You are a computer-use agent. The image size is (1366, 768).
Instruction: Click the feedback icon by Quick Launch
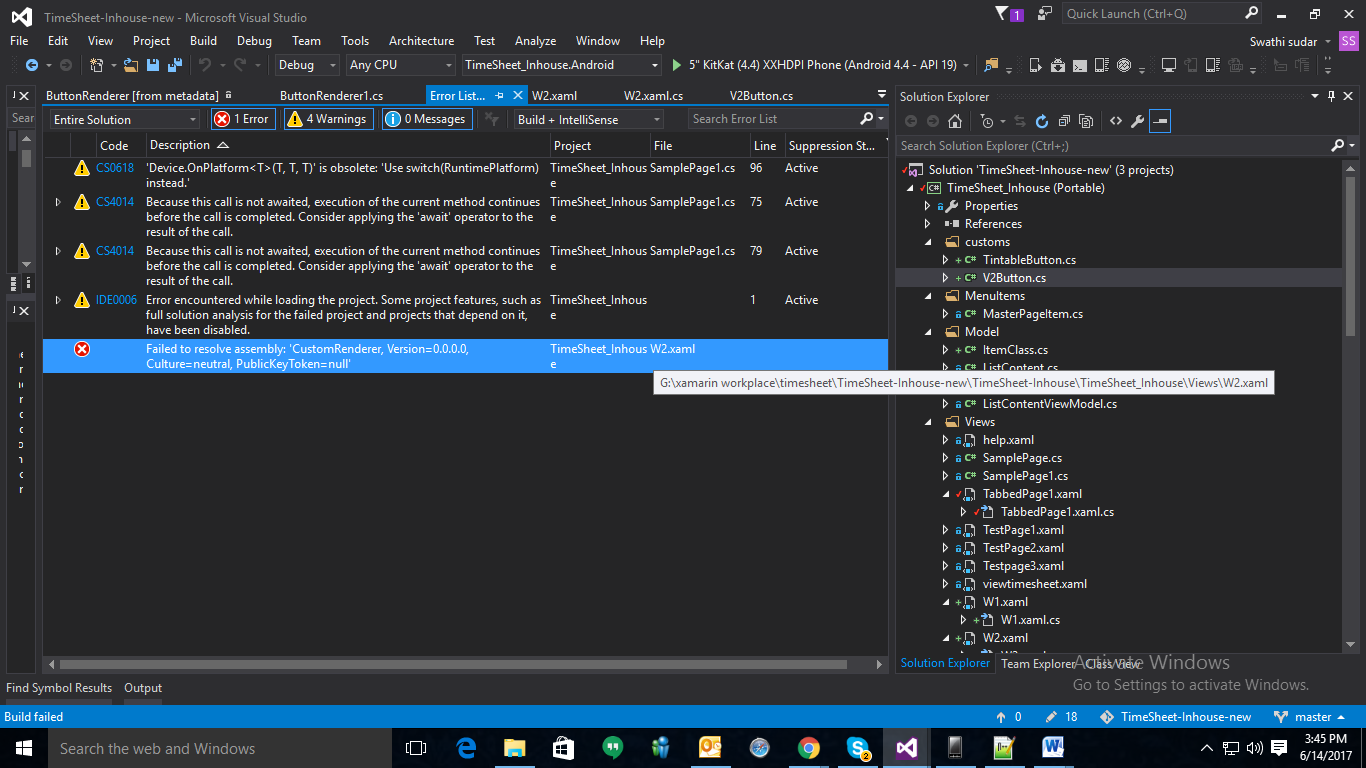coord(1045,14)
